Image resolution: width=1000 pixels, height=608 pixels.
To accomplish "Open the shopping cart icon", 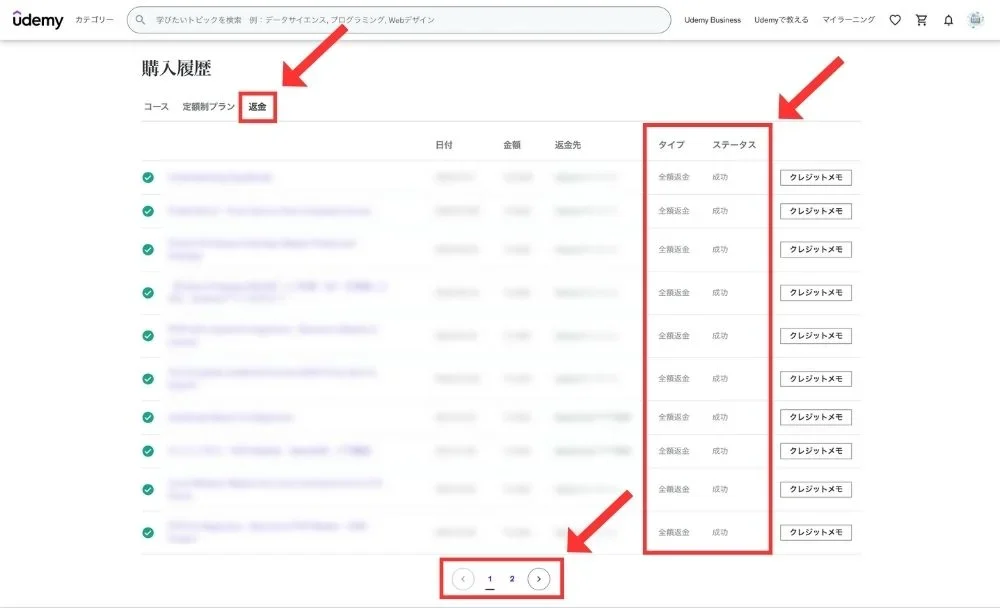I will point(922,20).
